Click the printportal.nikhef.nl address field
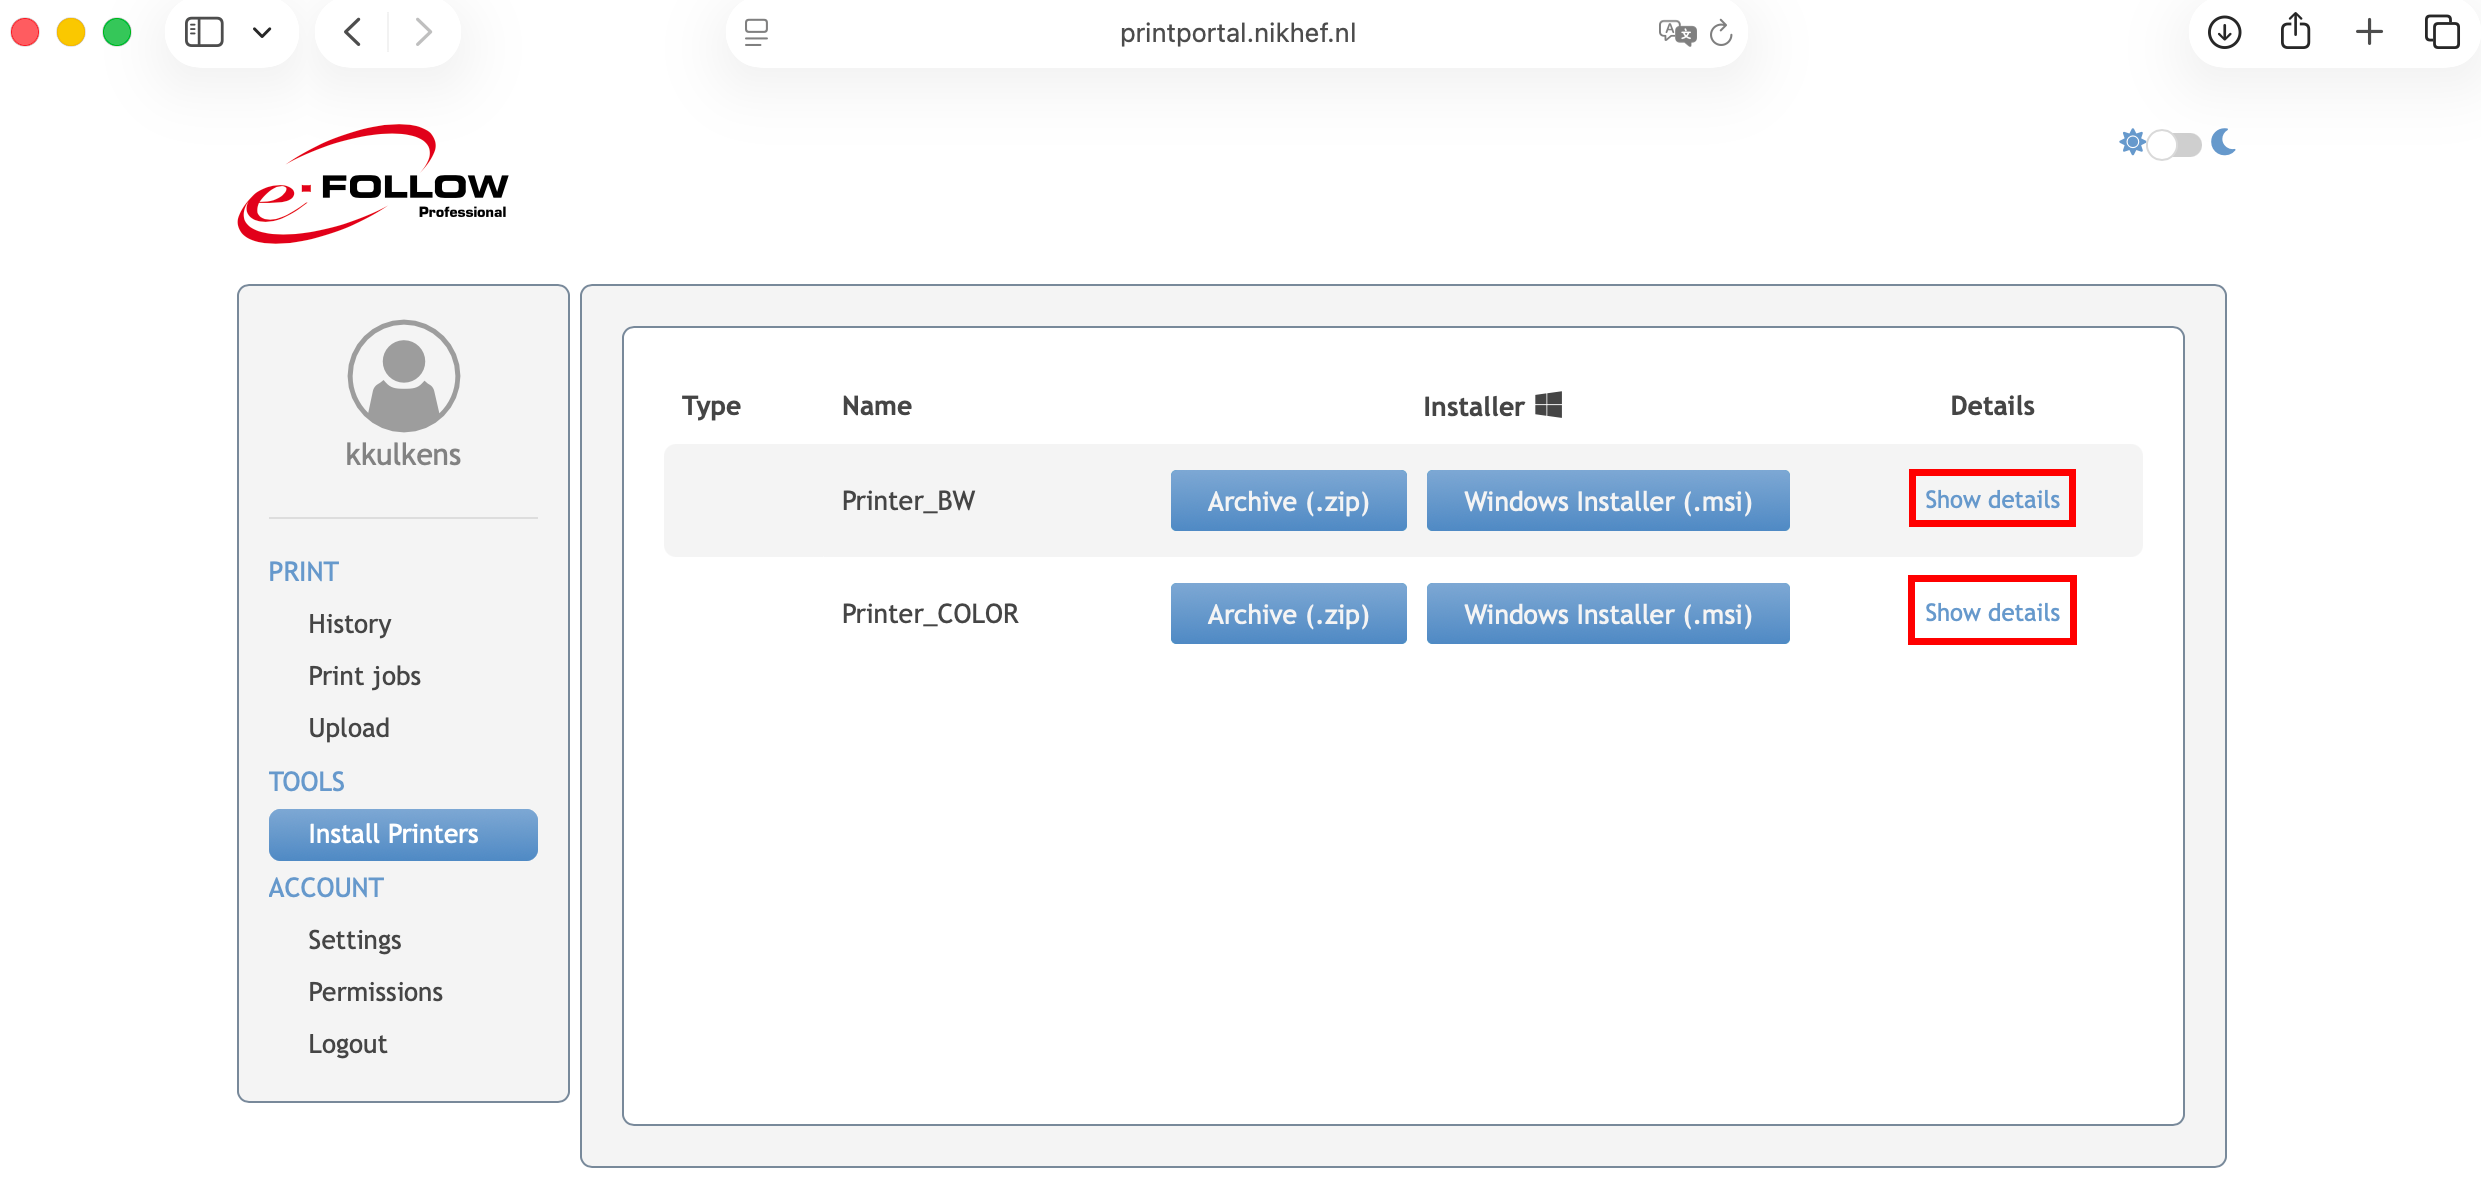 point(1236,33)
